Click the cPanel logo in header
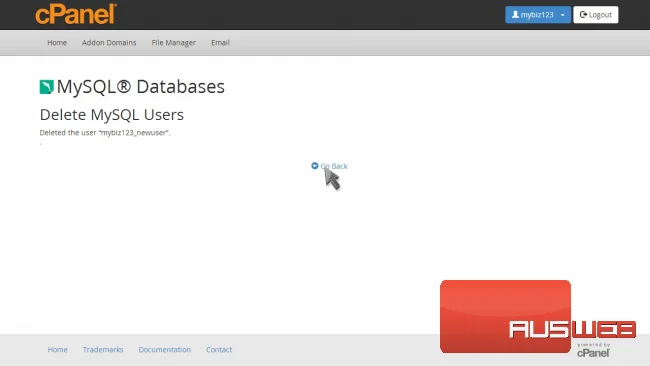 point(76,14)
